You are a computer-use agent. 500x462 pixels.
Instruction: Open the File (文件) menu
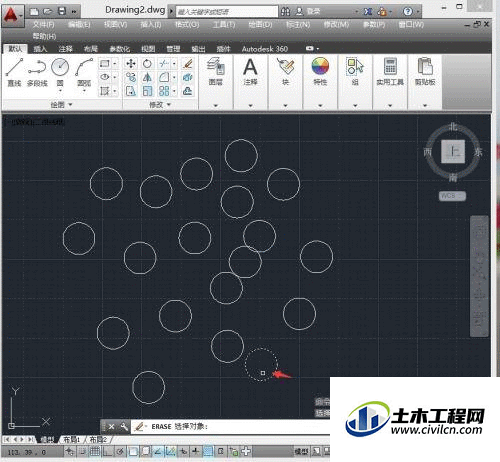pyautogui.click(x=44, y=24)
